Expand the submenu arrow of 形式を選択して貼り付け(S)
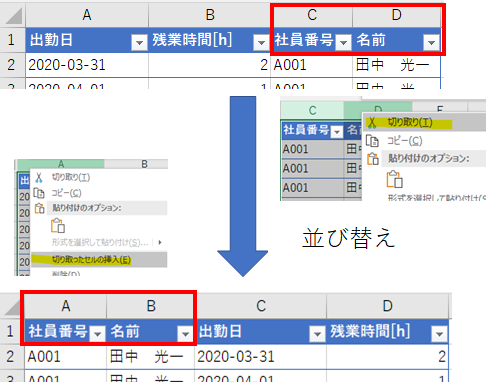The width and height of the screenshot is (486, 382). click(160, 242)
